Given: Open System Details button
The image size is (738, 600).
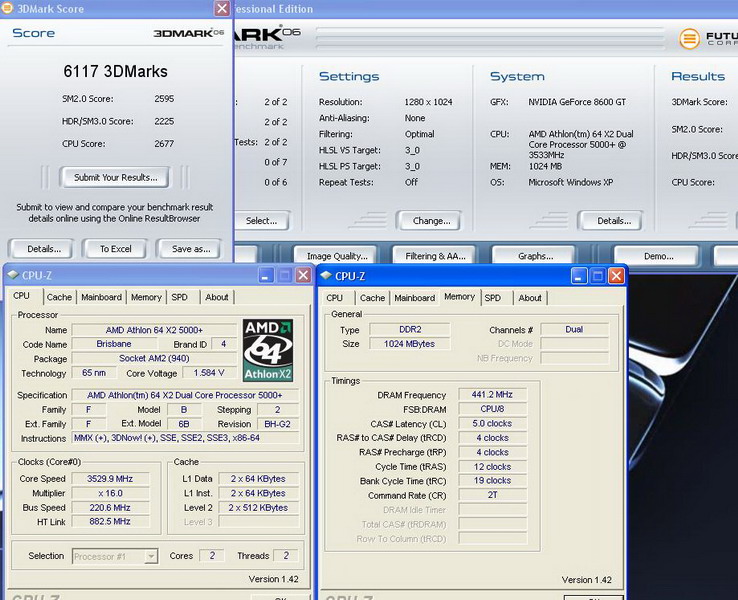Looking at the screenshot, I should (x=614, y=221).
